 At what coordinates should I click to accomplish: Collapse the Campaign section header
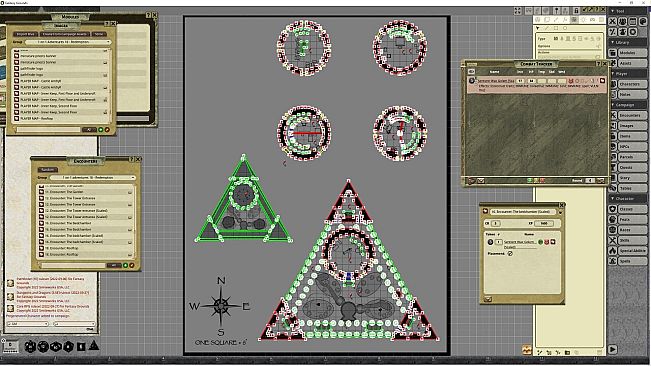point(628,105)
